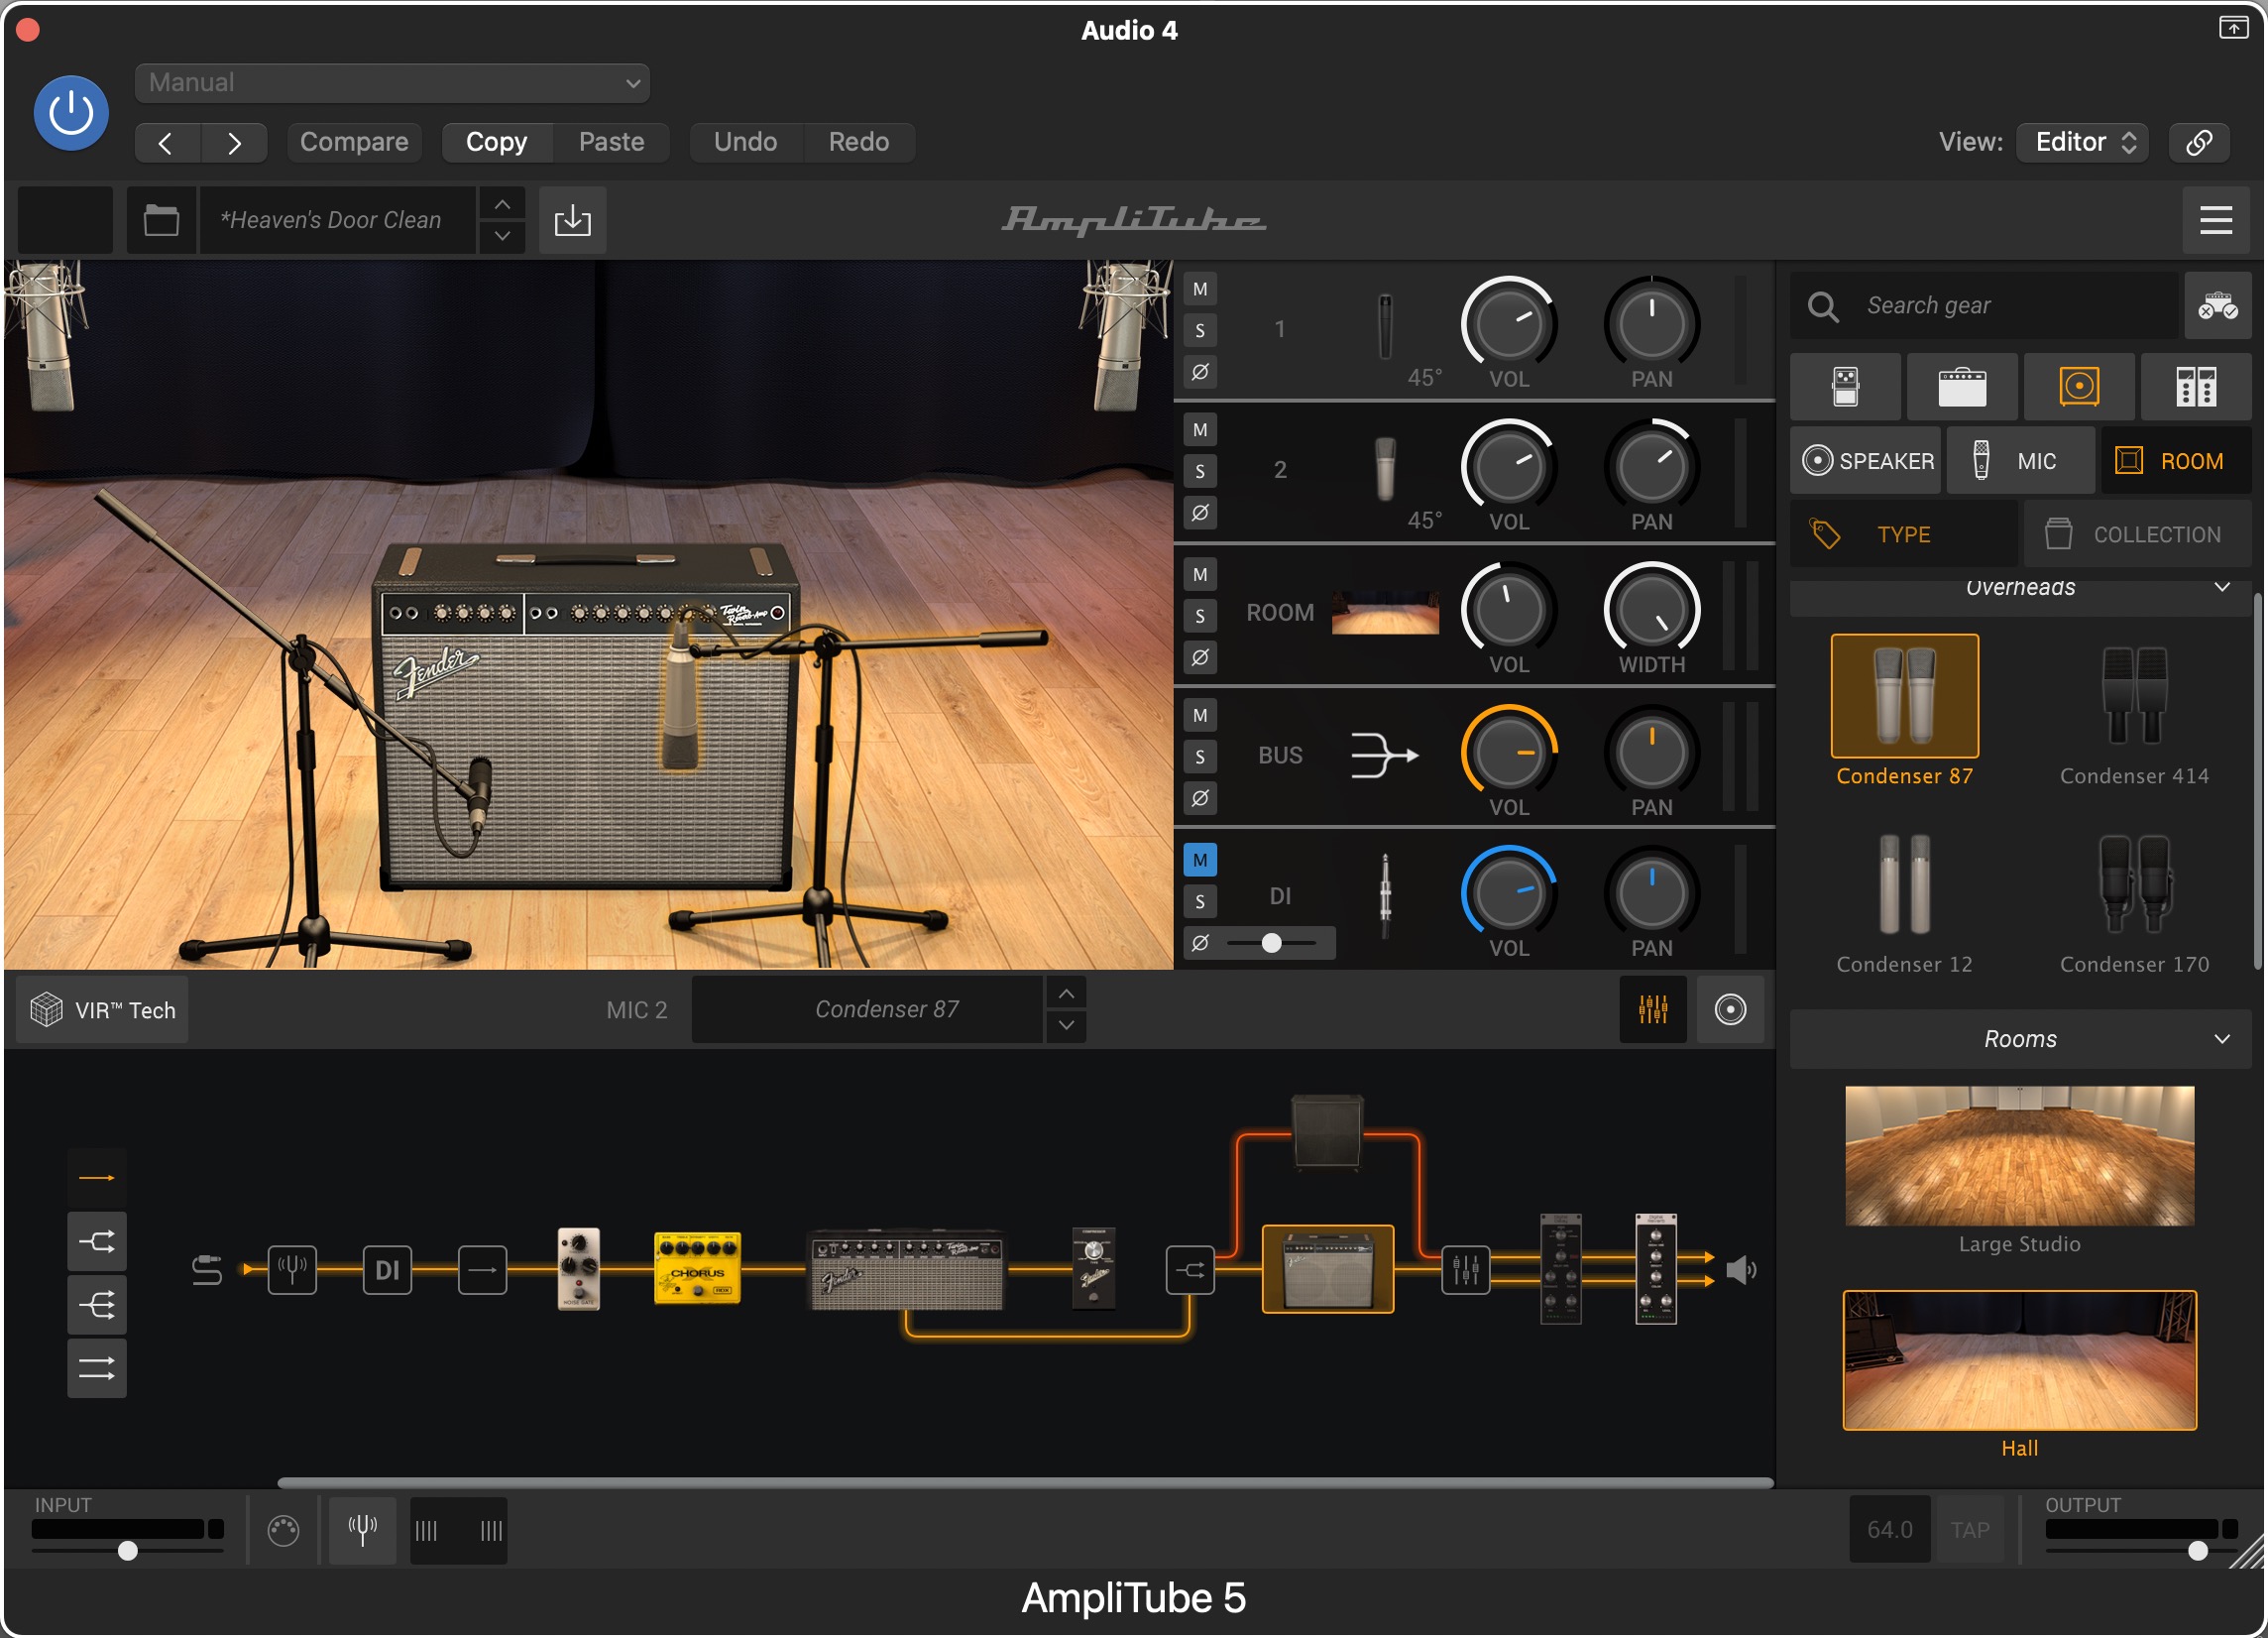Toggle the plugin power bypass button

71,112
